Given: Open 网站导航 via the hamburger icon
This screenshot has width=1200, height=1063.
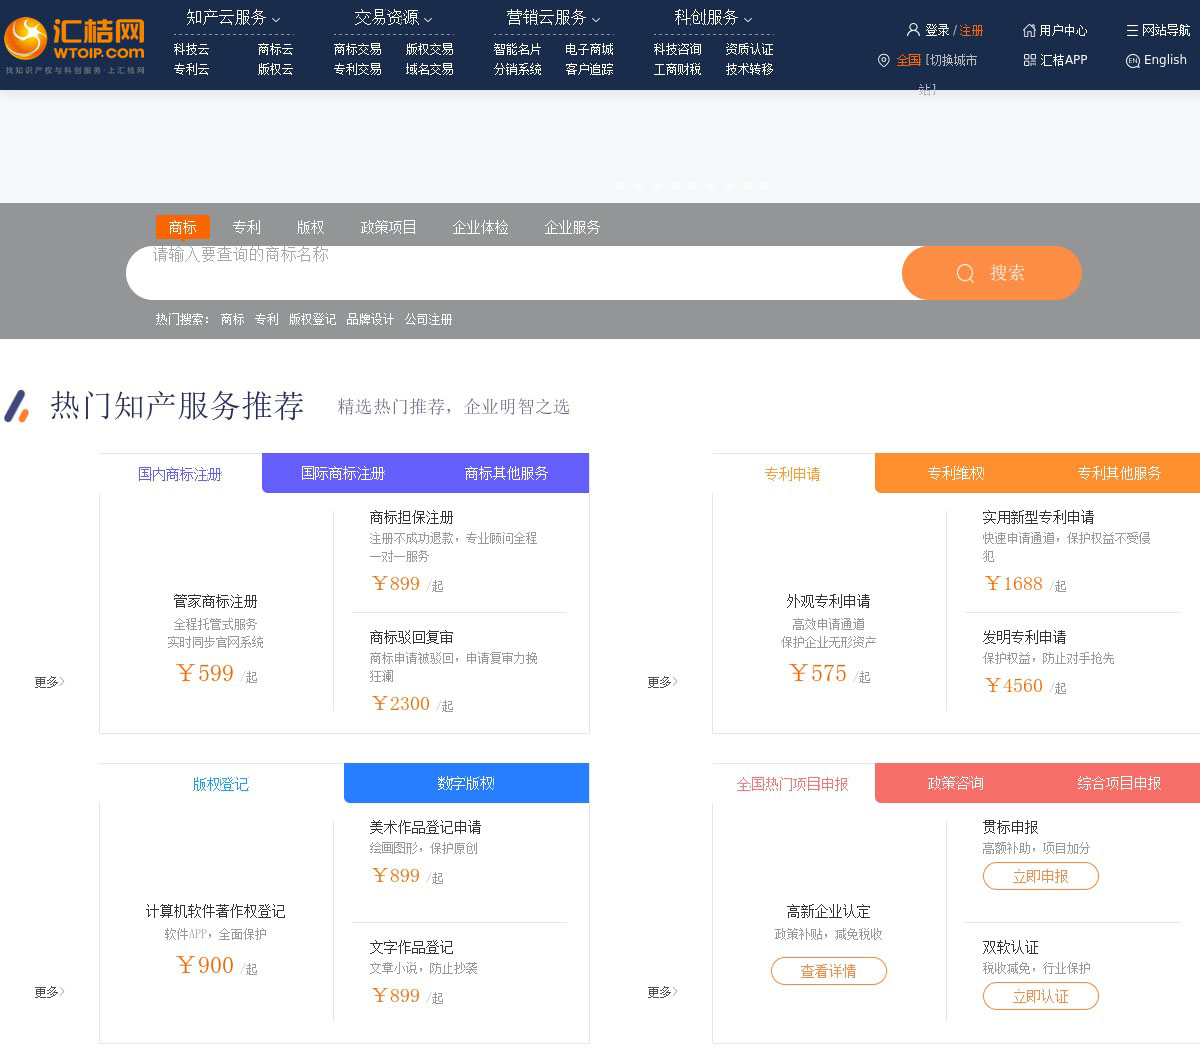Looking at the screenshot, I should point(1132,30).
